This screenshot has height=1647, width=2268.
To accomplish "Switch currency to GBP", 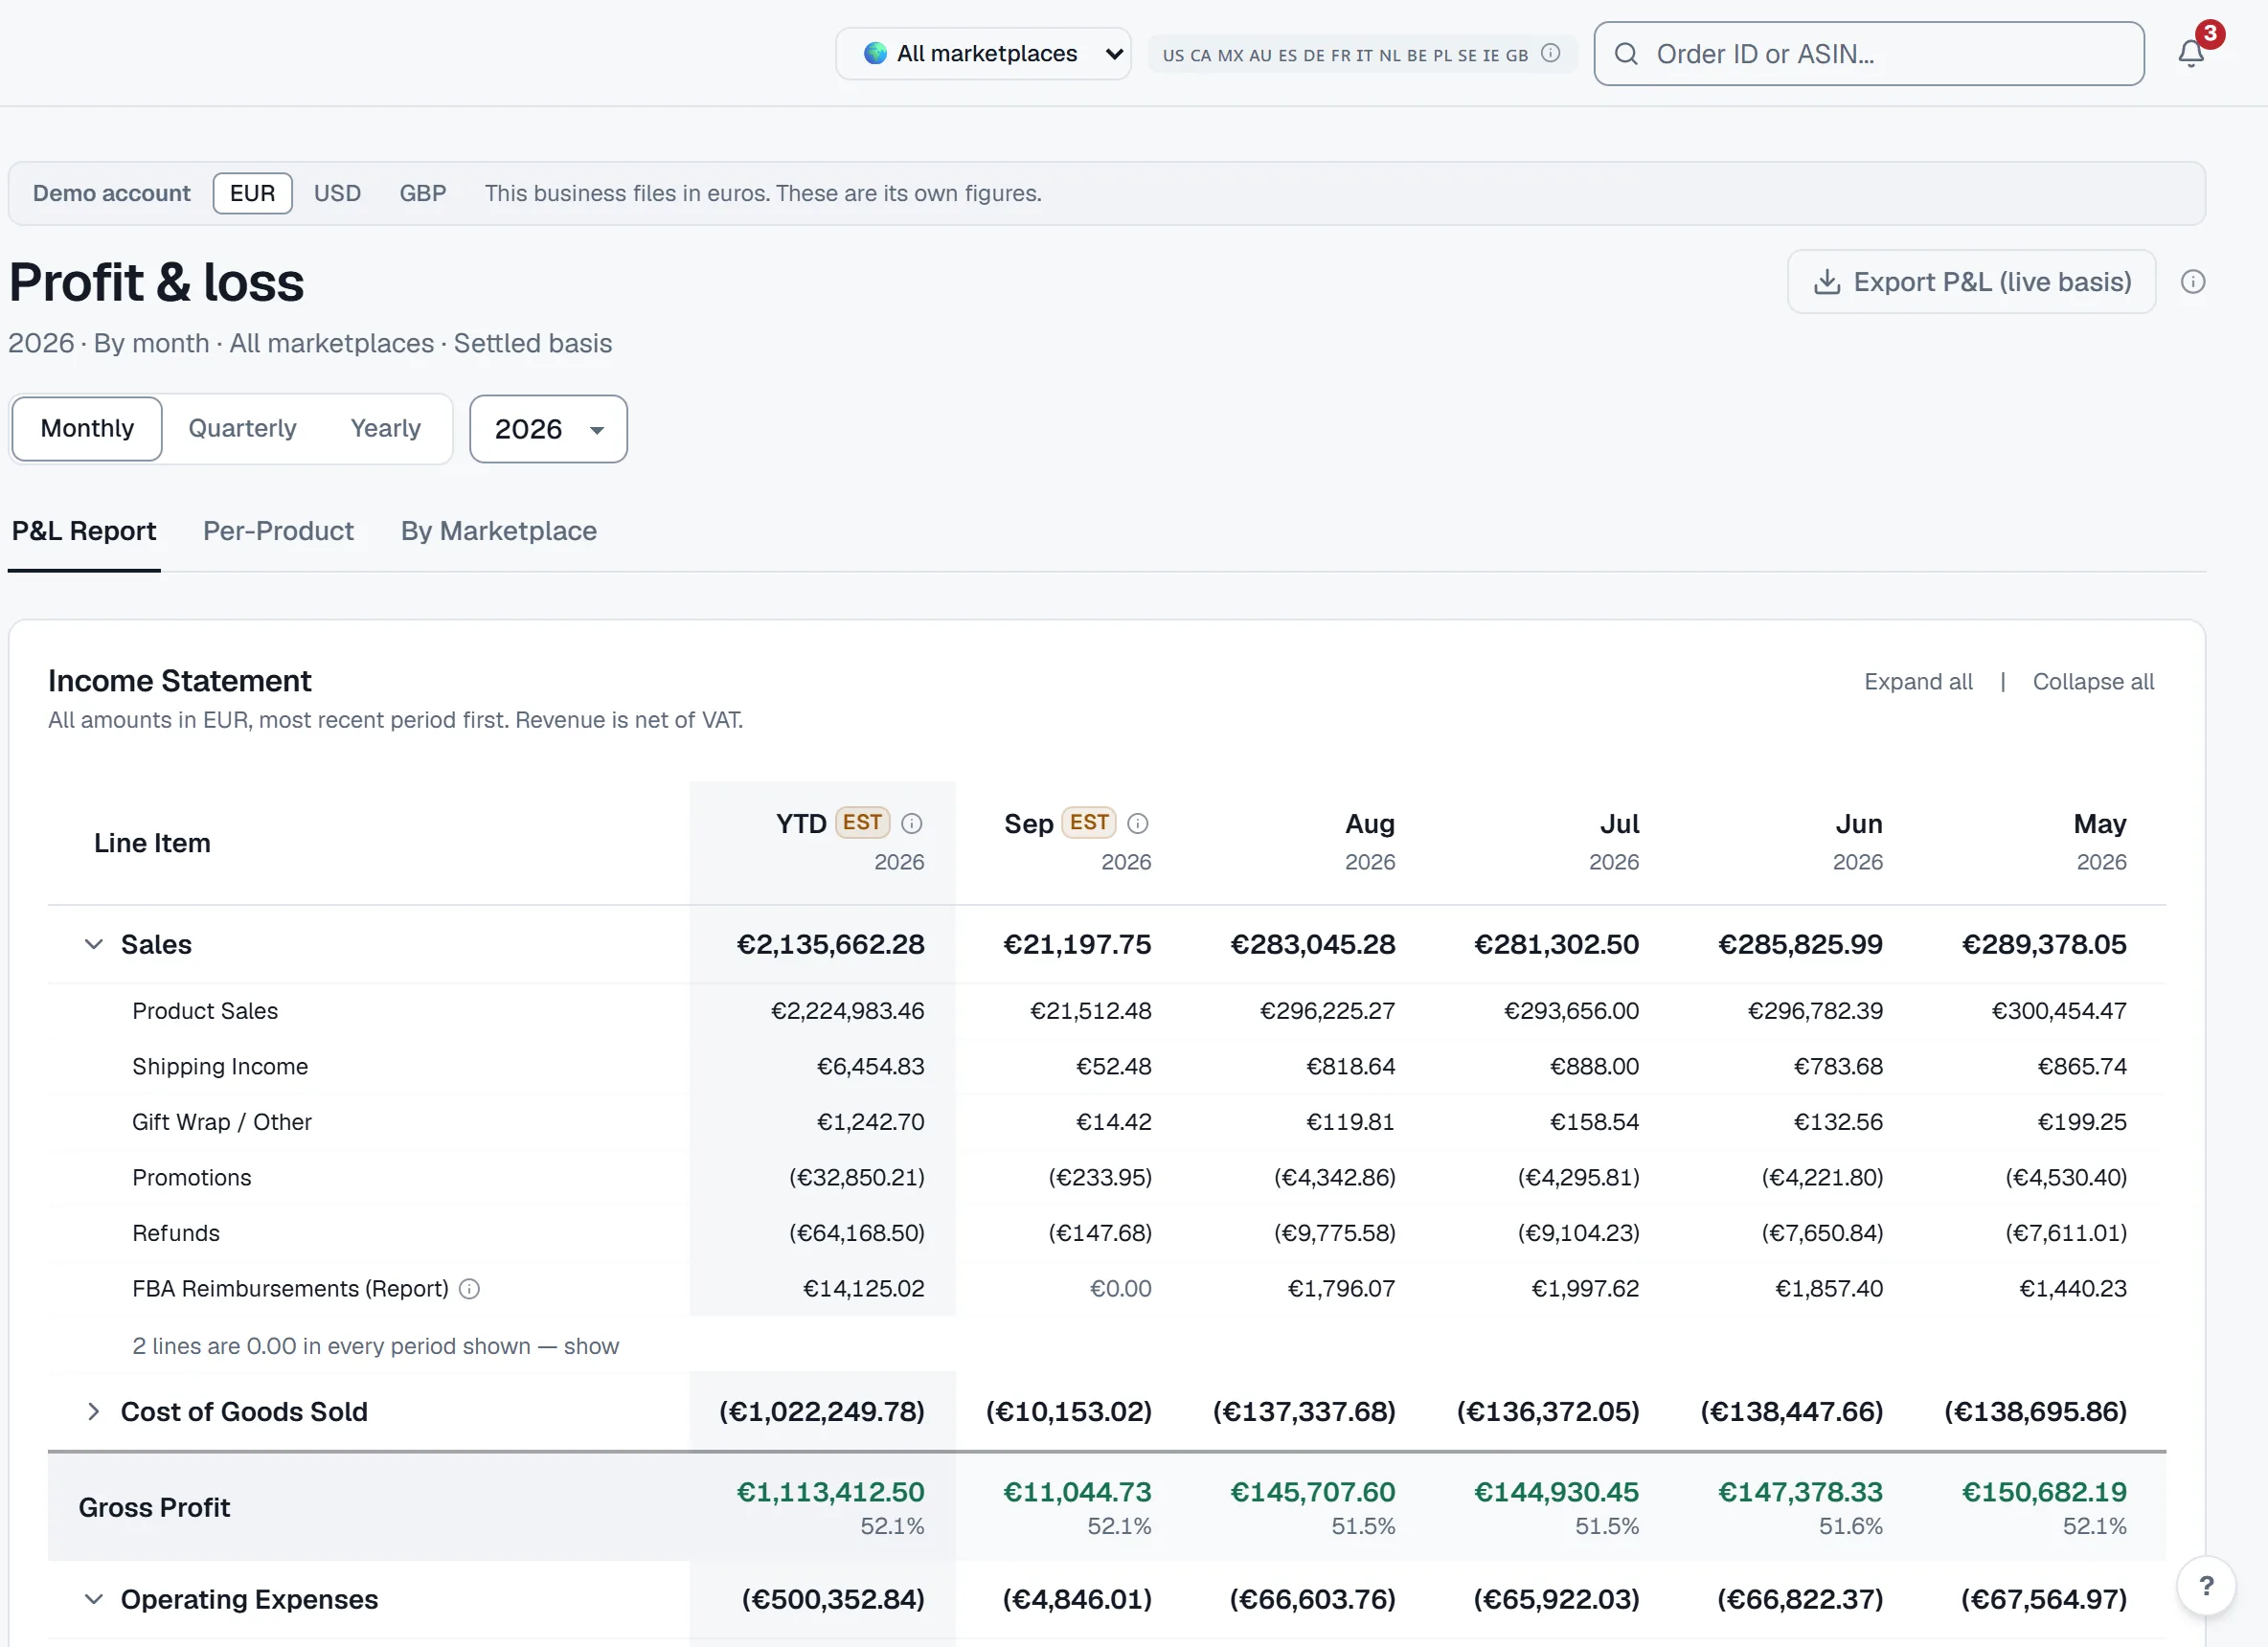I will pyautogui.click(x=423, y=193).
